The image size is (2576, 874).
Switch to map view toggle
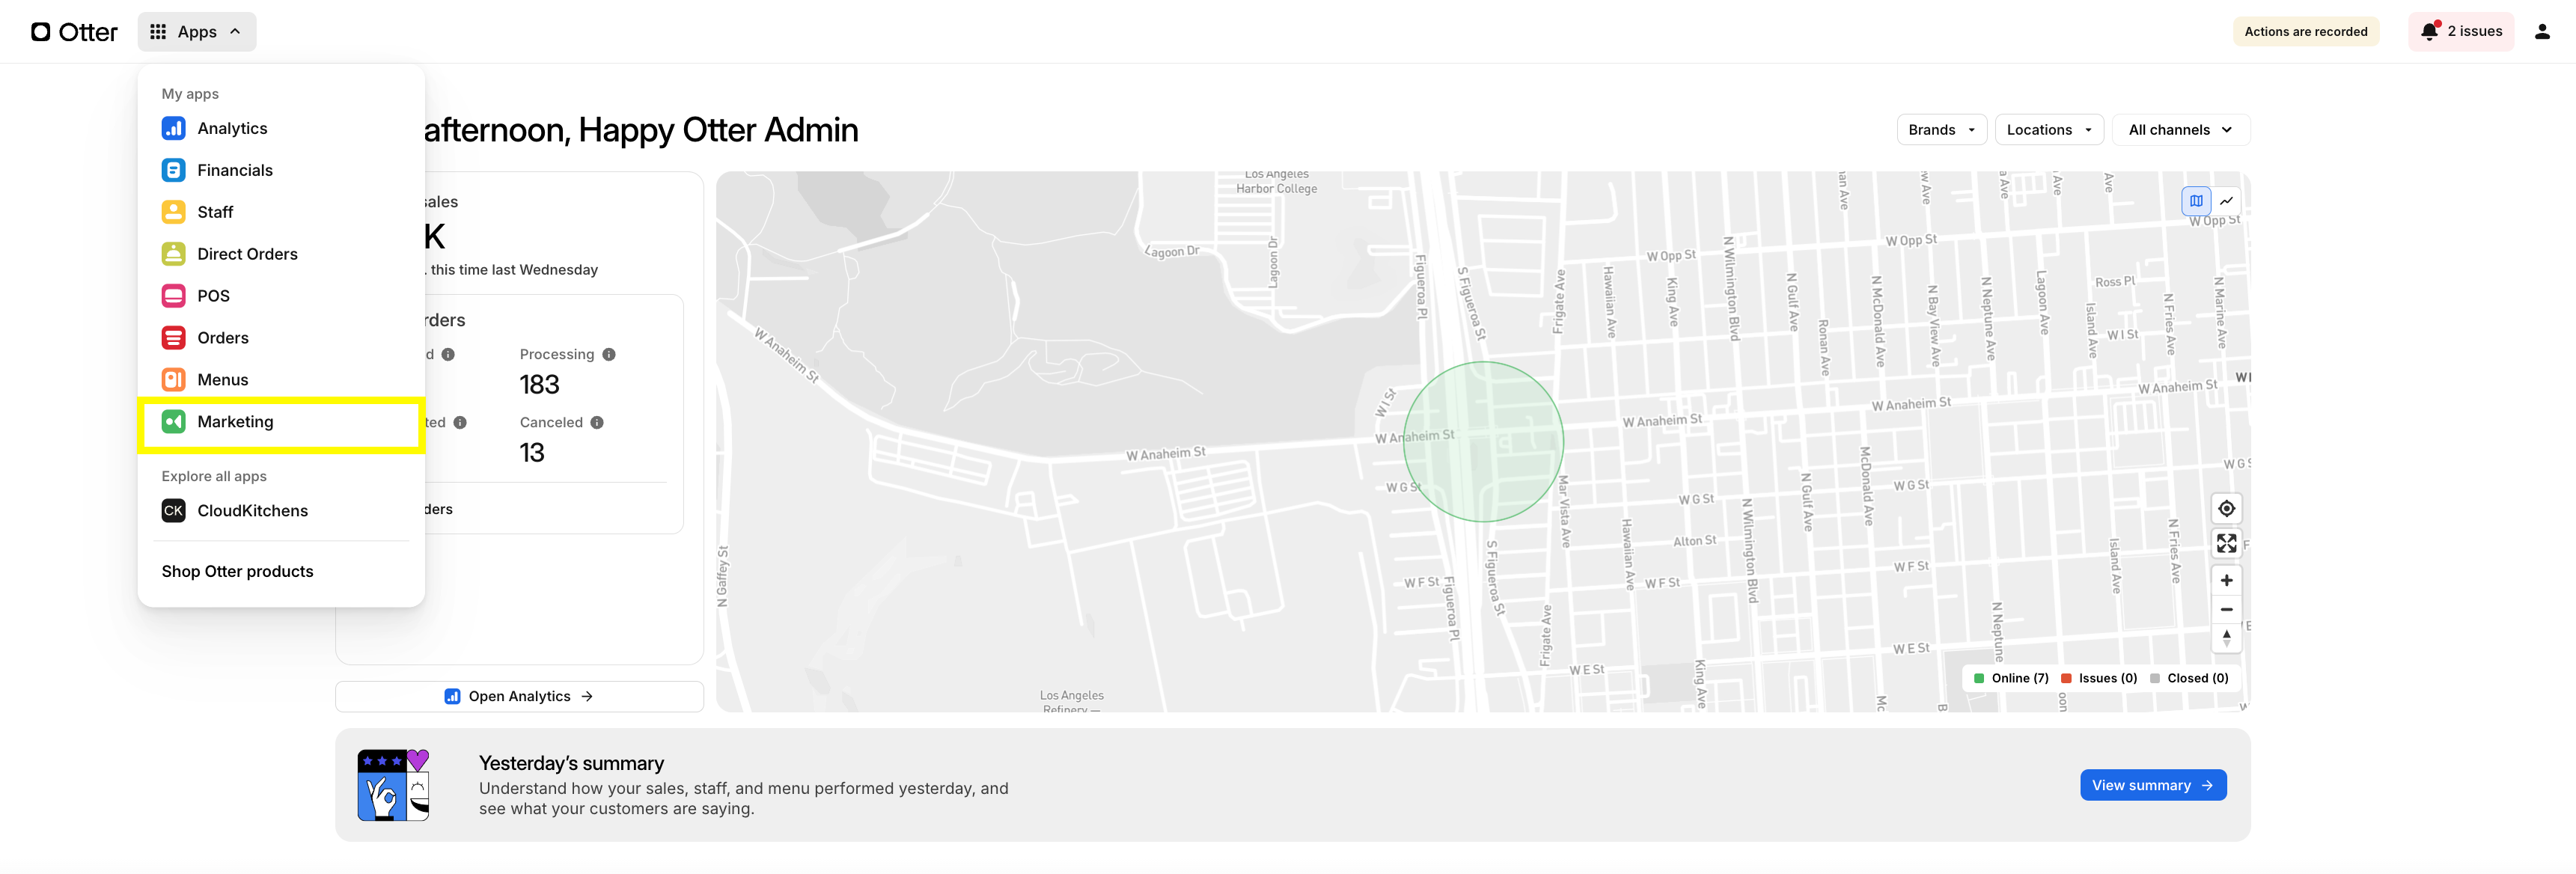point(2195,201)
